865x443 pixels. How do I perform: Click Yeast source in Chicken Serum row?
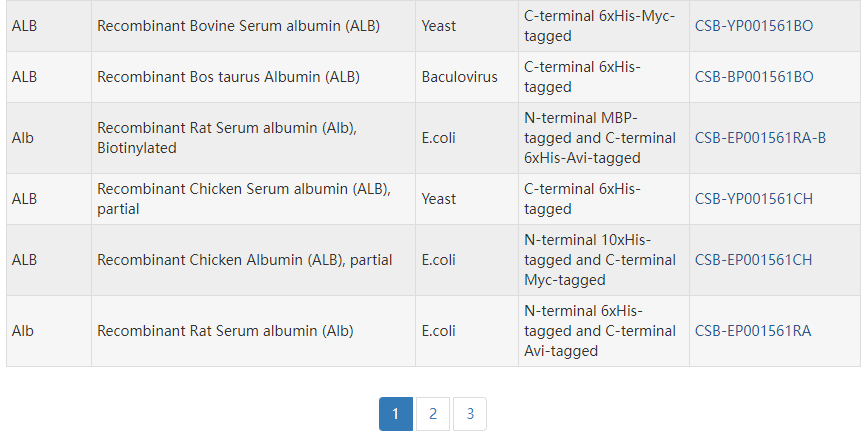pyautogui.click(x=439, y=199)
